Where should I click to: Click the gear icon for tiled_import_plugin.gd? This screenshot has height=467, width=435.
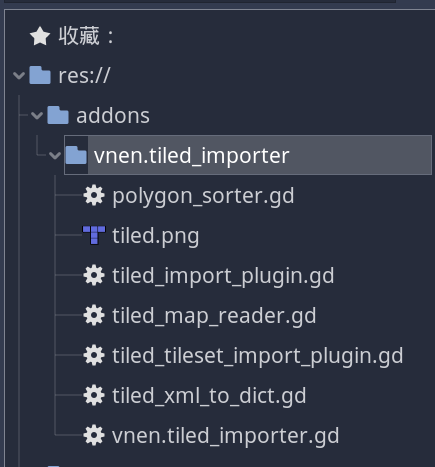coord(94,275)
